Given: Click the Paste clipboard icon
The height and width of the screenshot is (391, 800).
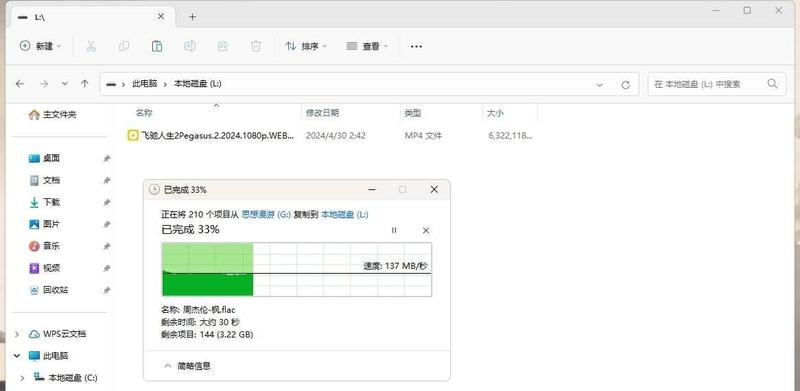Looking at the screenshot, I should (x=157, y=46).
